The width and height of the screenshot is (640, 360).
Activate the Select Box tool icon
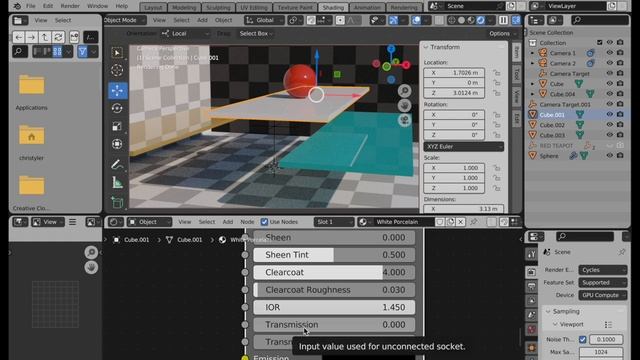pyautogui.click(x=118, y=53)
